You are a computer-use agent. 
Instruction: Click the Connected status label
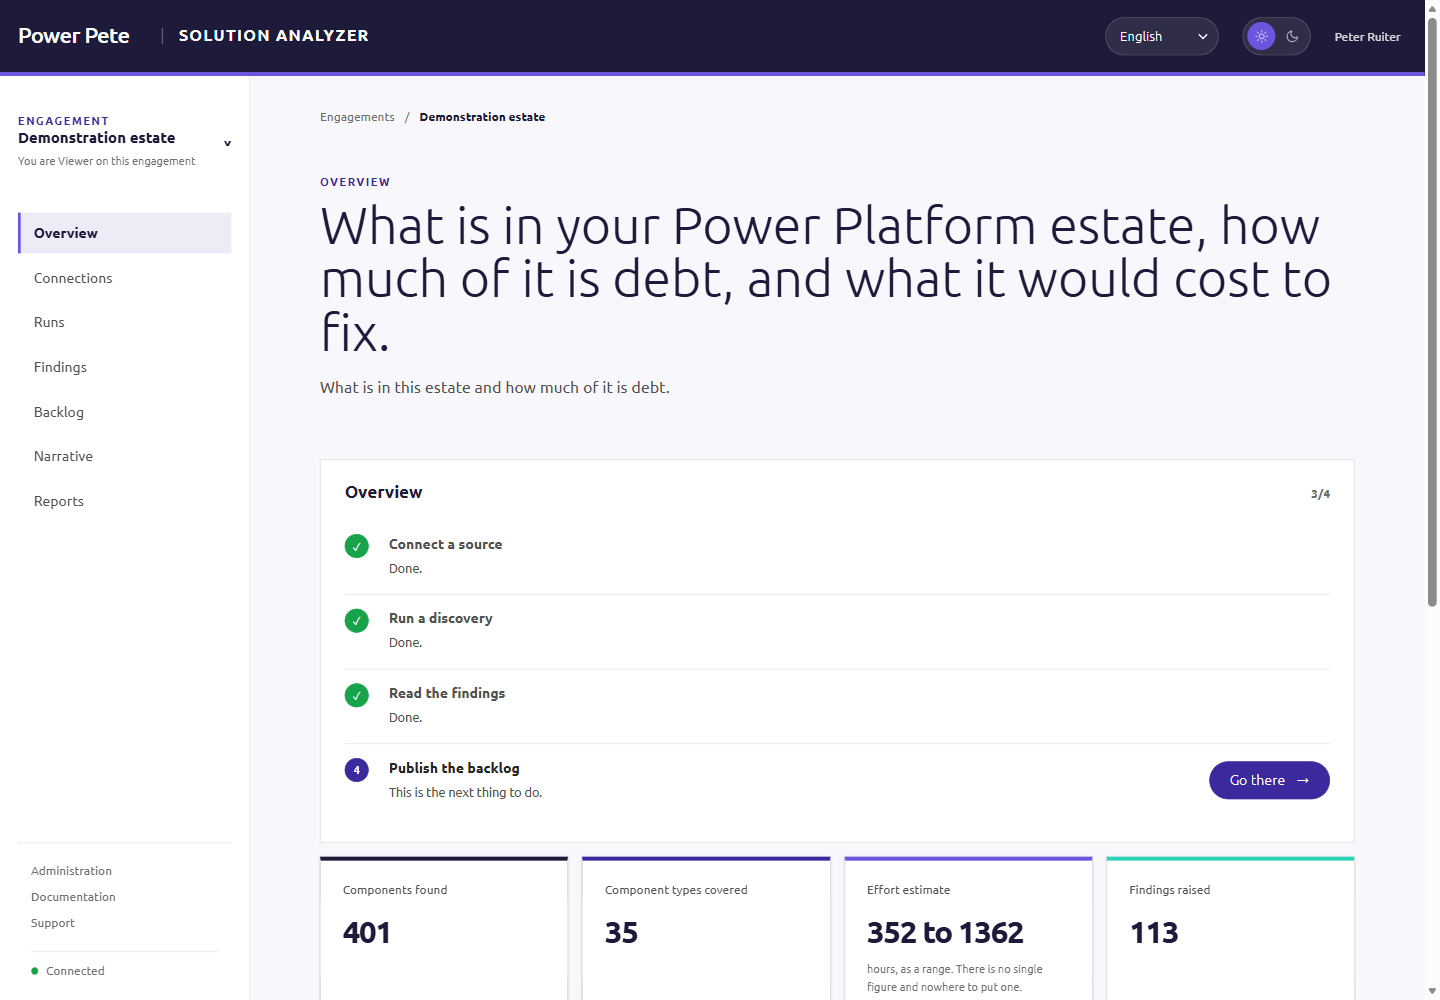tap(75, 971)
